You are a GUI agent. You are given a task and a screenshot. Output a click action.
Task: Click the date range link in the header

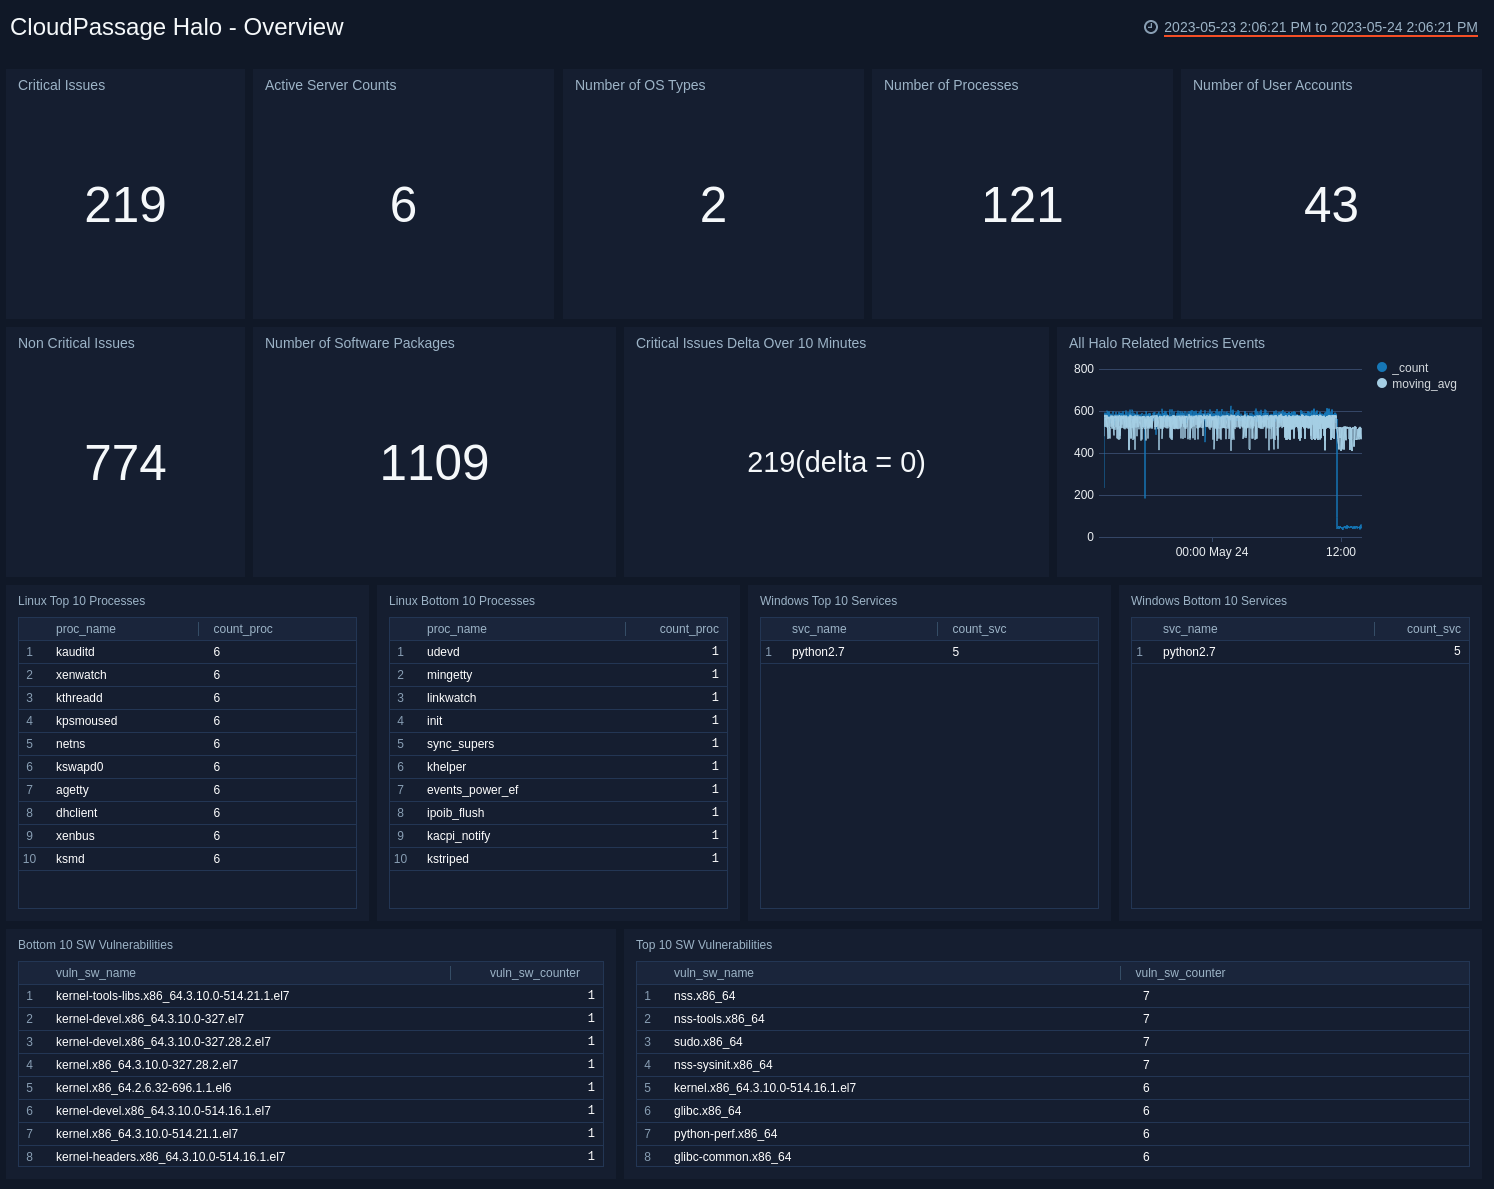(x=1319, y=28)
